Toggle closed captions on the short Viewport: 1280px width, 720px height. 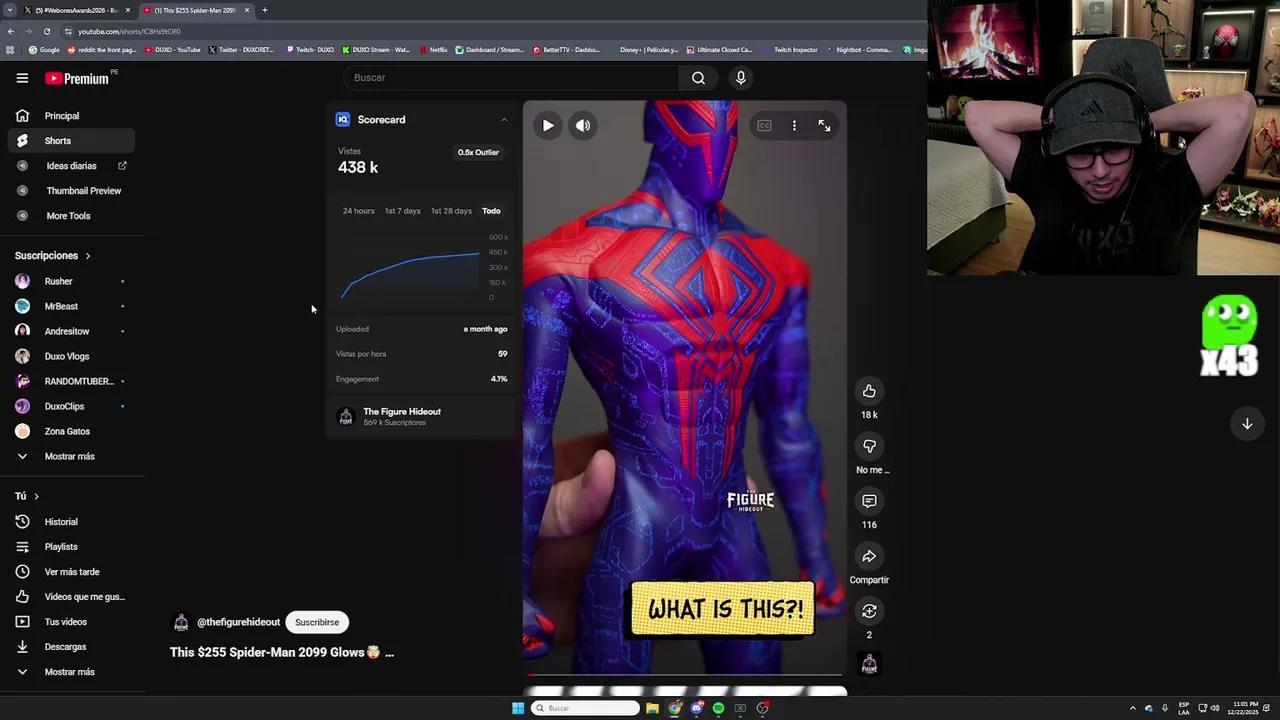tap(764, 126)
